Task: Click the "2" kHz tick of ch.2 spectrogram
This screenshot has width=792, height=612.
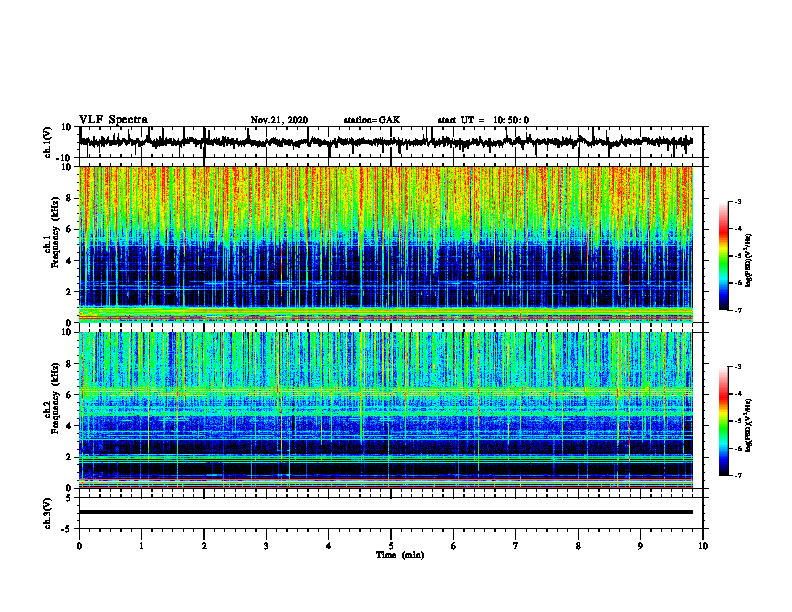Action: (69, 457)
